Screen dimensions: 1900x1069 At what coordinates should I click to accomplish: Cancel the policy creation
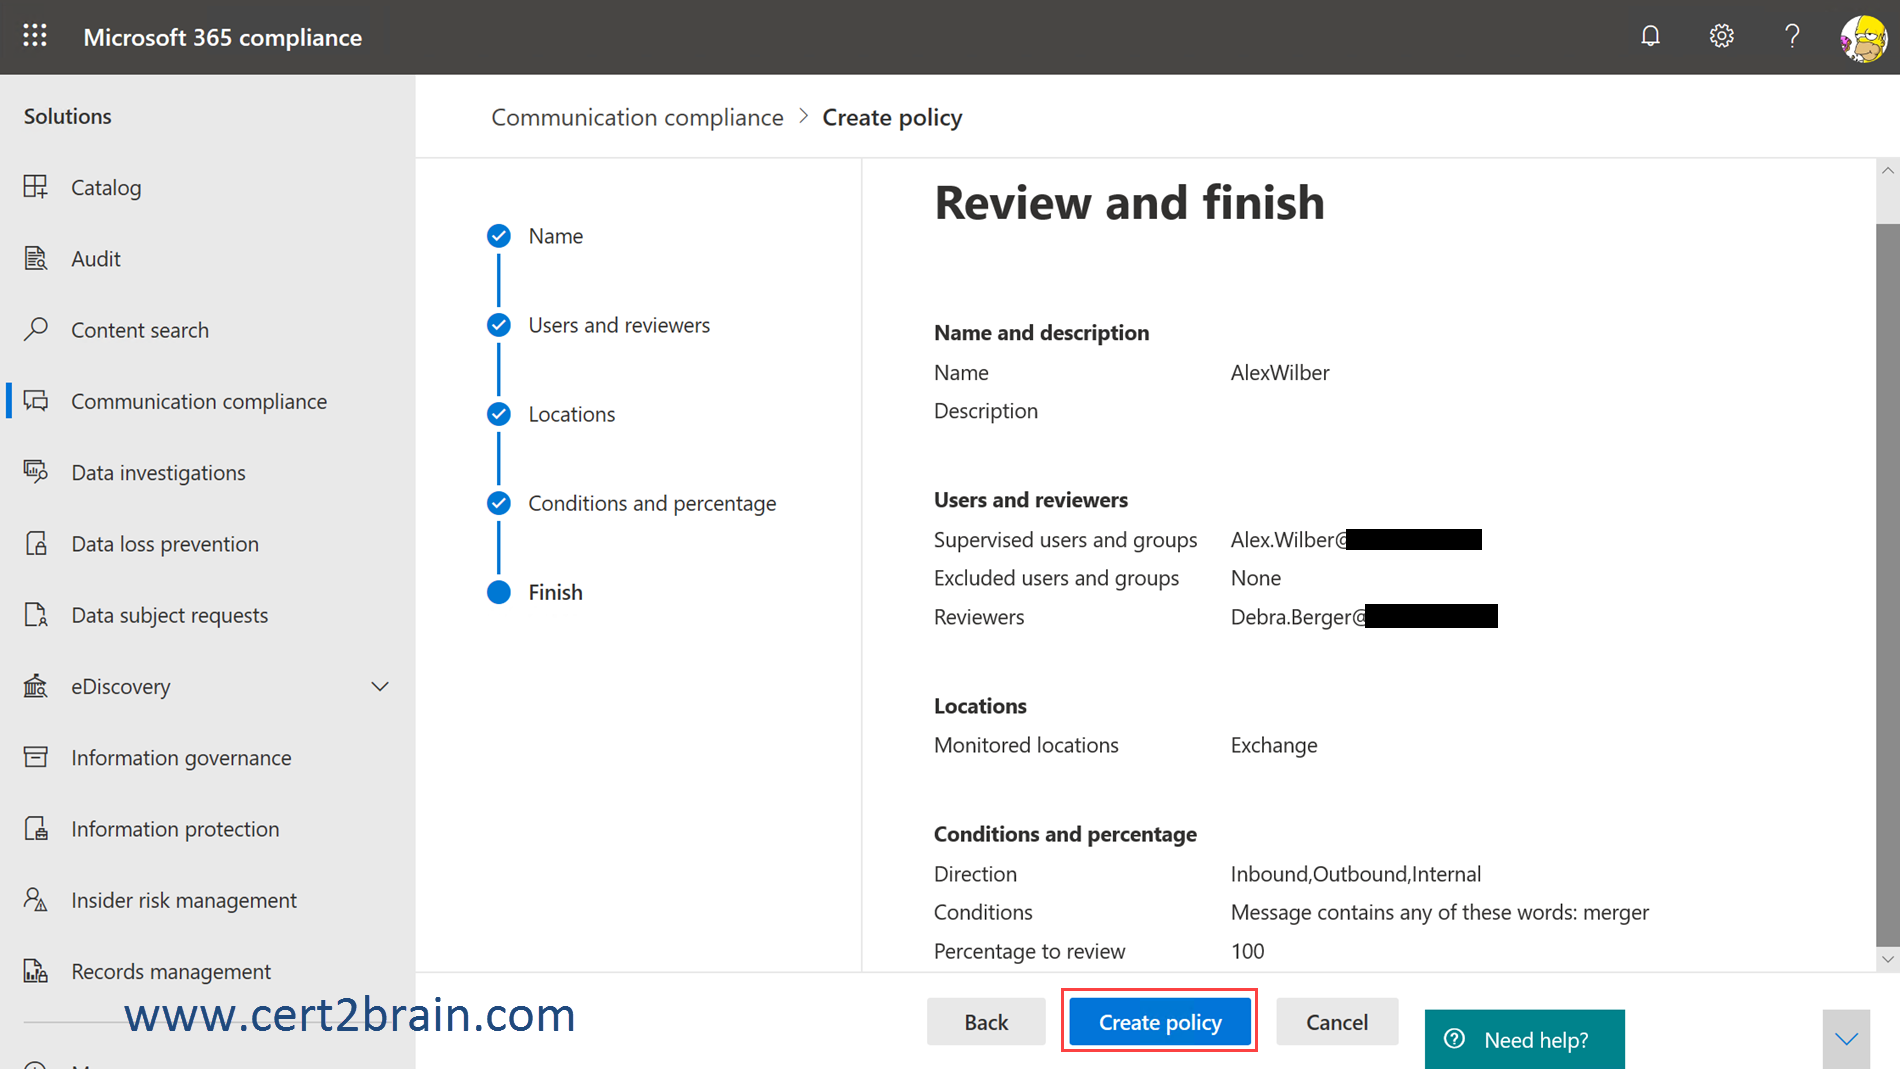tap(1337, 1021)
